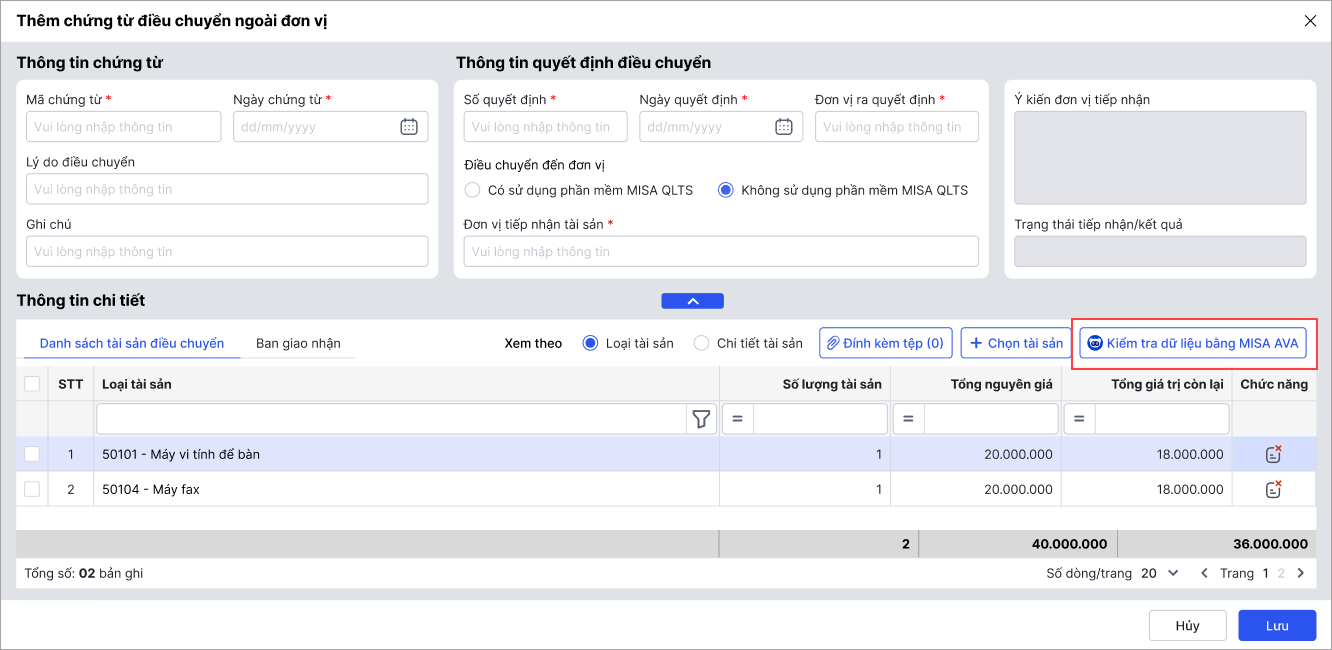Image resolution: width=1332 pixels, height=650 pixels.
Task: Collapse the upper info section with the blue chevron
Action: [x=692, y=301]
